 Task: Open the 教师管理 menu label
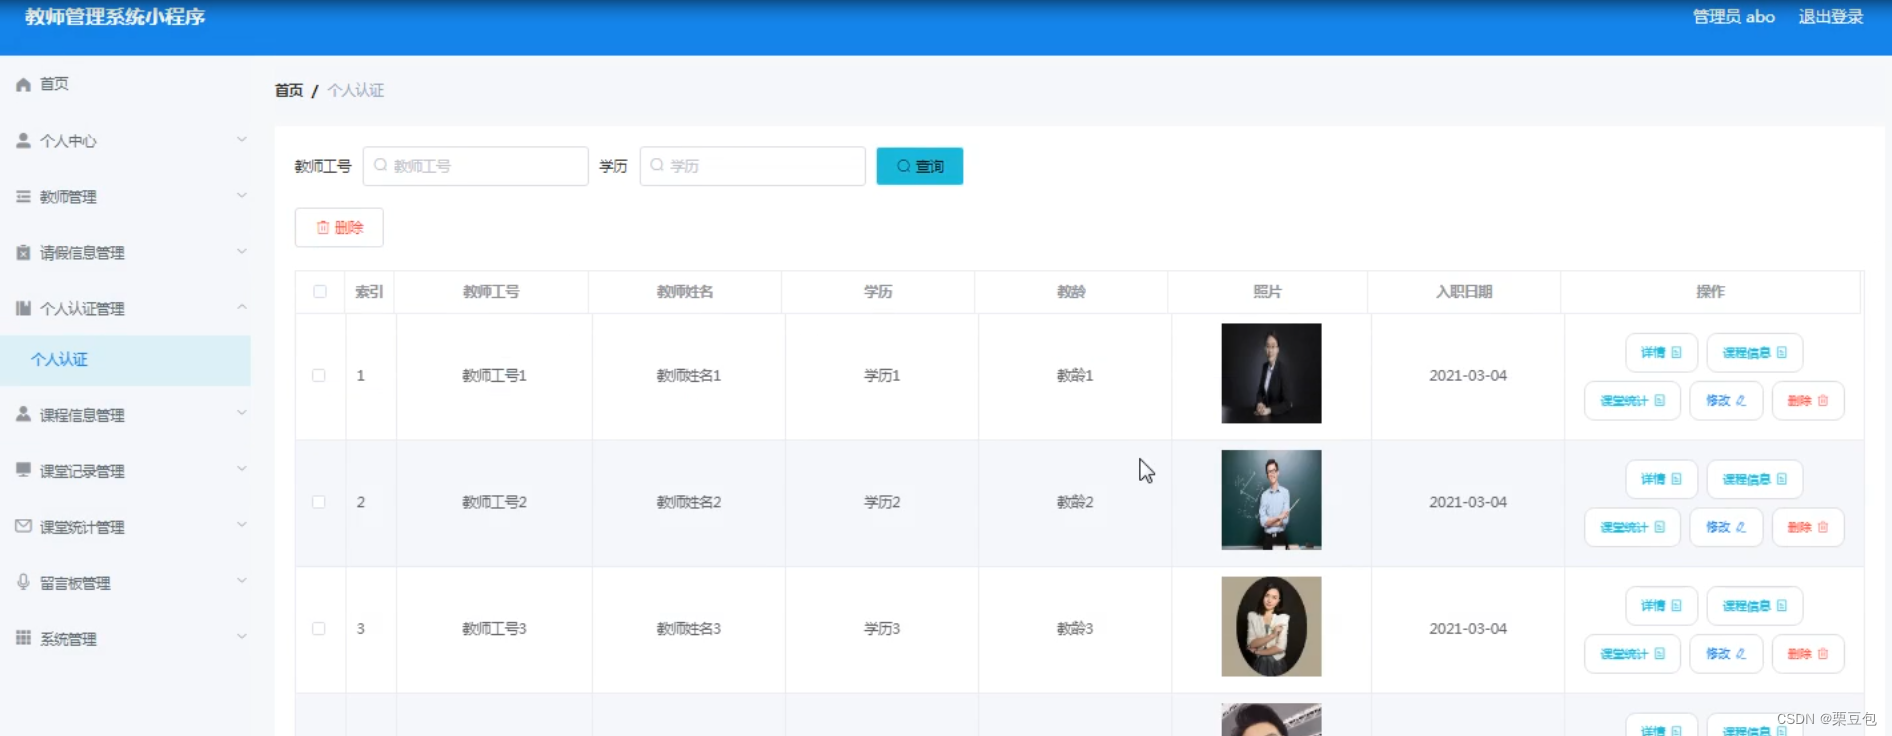[68, 198]
